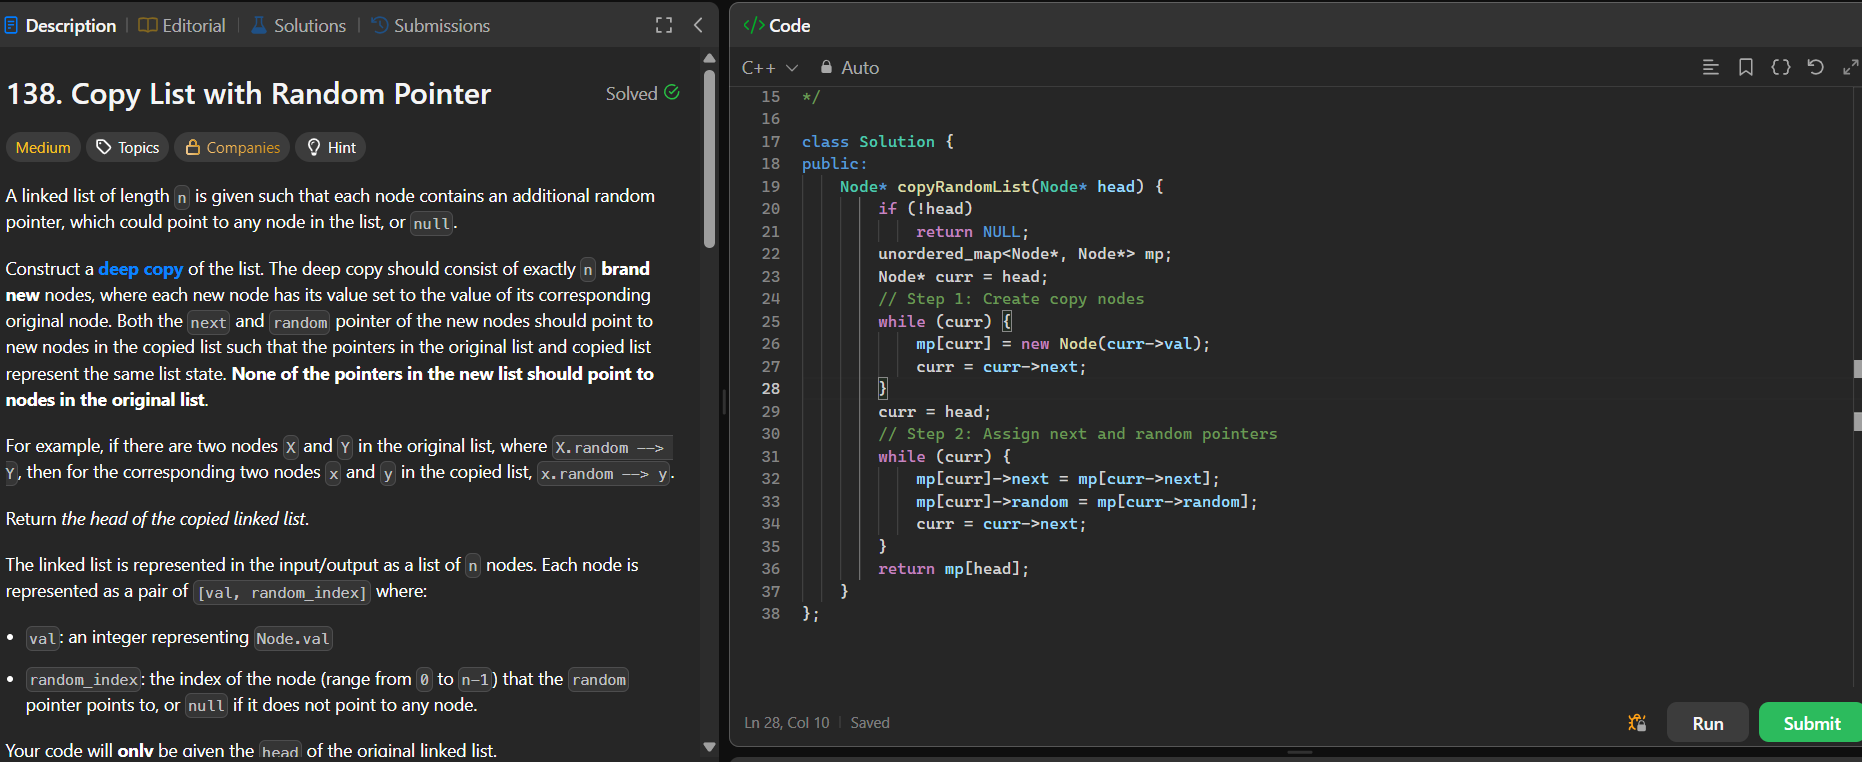Click the bookmark icon in code toolbar

1745,67
